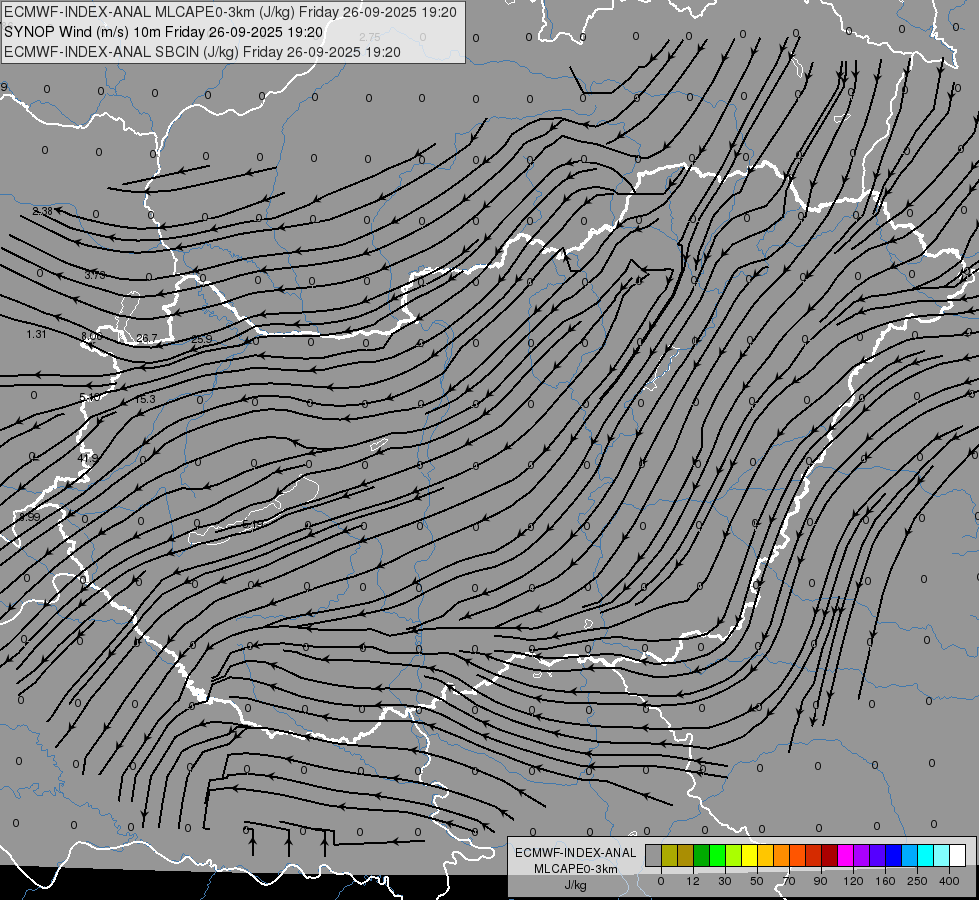Viewport: 979px width, 900px height.
Task: Click the amber swatch right of yellow
Action: click(765, 855)
